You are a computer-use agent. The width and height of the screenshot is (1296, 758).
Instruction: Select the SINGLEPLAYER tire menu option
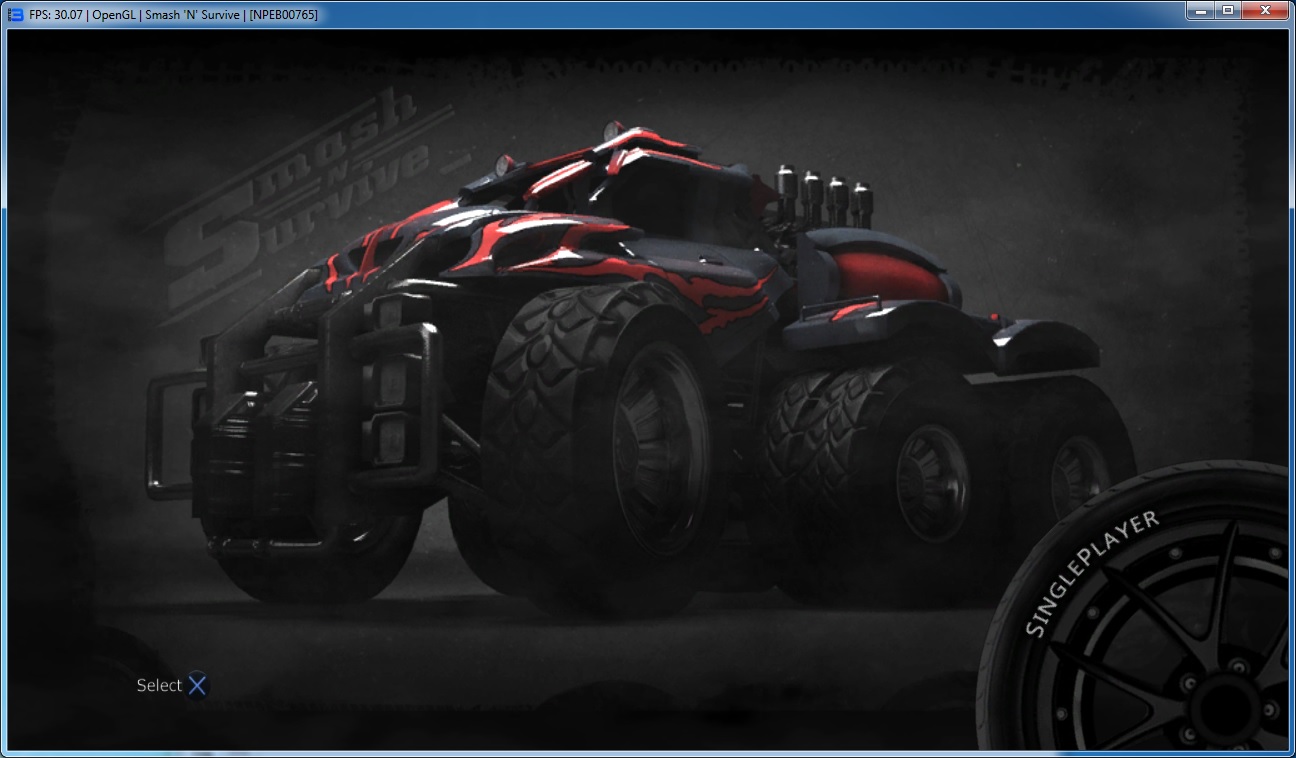(x=1093, y=574)
